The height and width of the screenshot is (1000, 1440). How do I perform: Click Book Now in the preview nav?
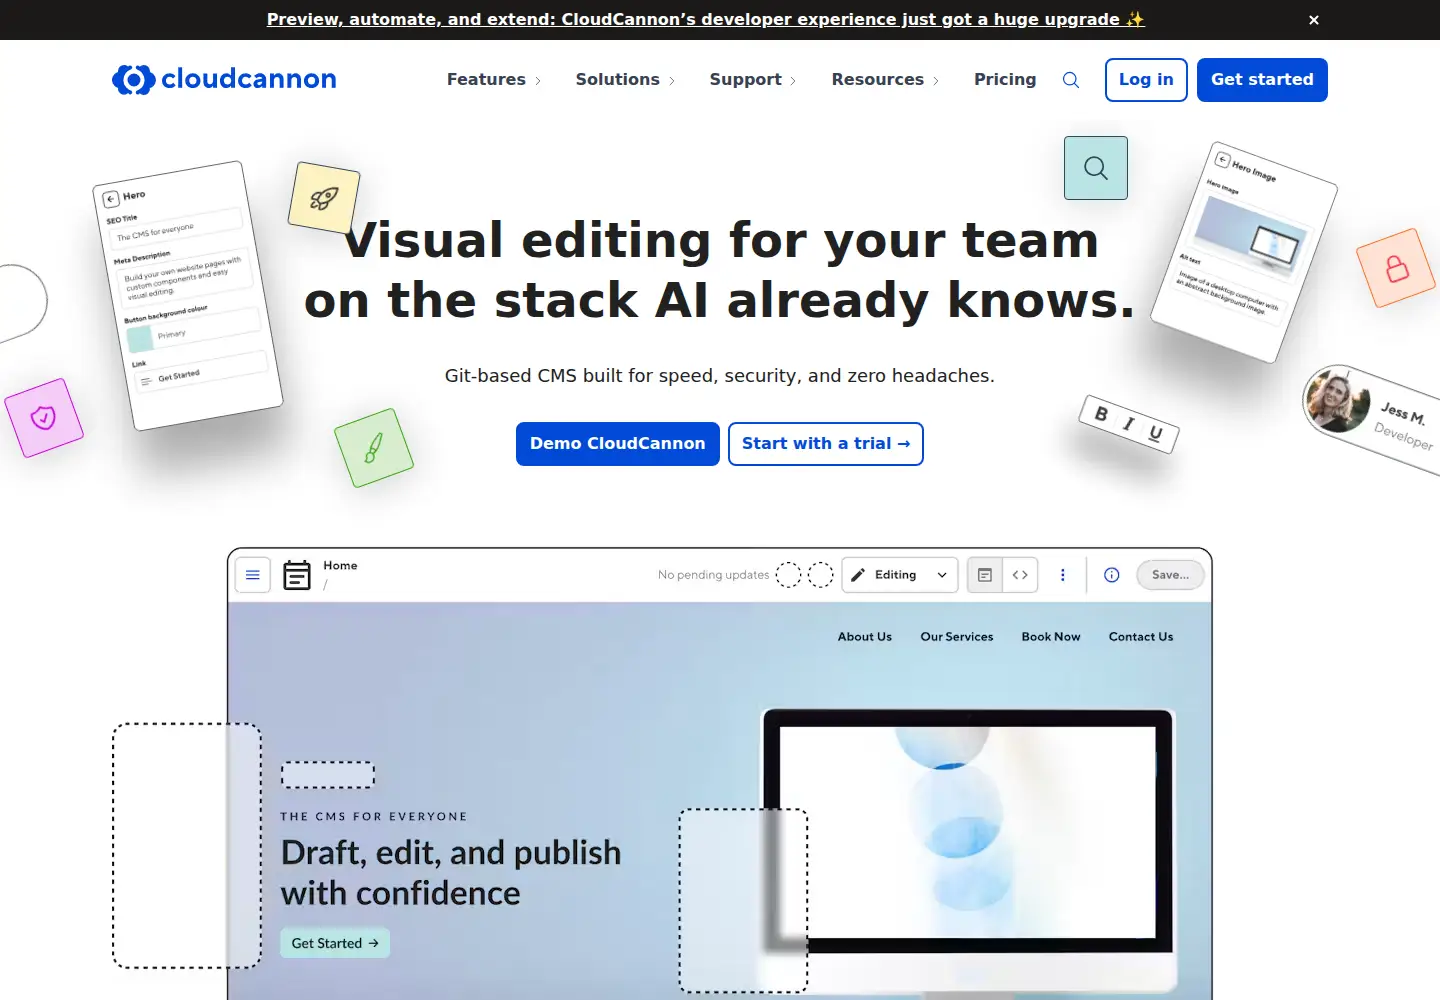click(1051, 637)
